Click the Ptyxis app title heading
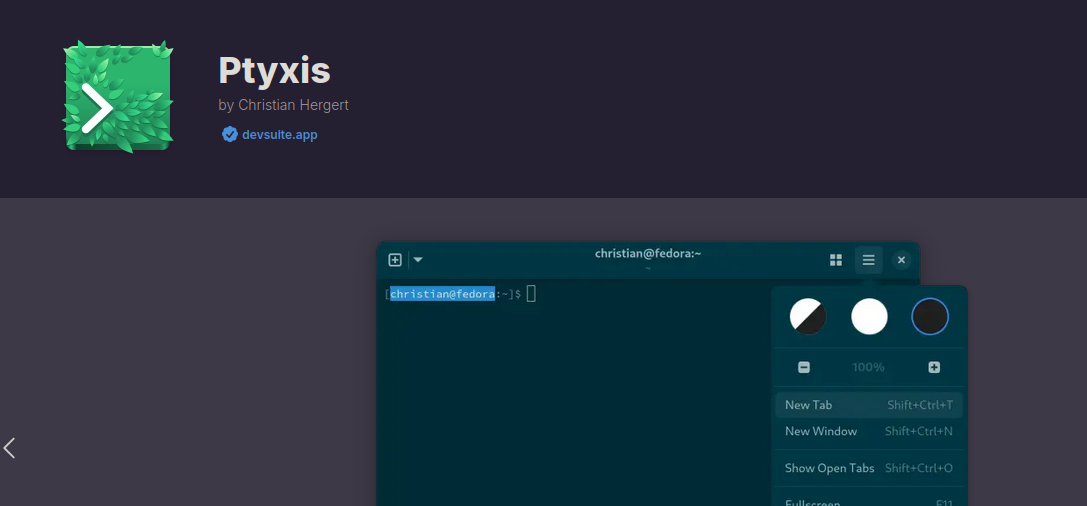 tap(275, 70)
